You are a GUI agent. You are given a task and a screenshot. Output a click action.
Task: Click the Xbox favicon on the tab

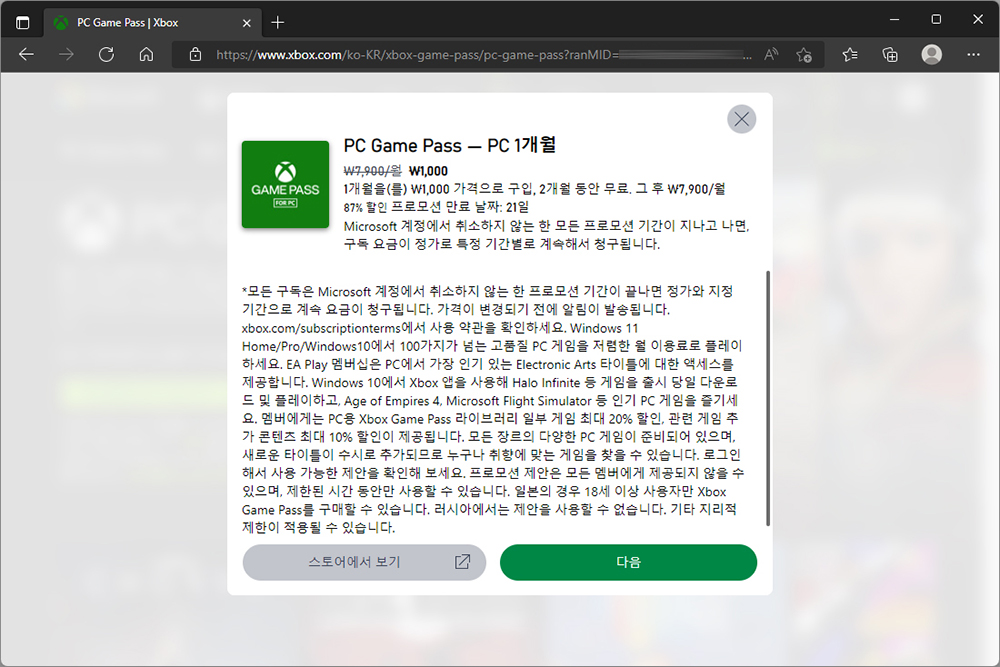coord(61,23)
